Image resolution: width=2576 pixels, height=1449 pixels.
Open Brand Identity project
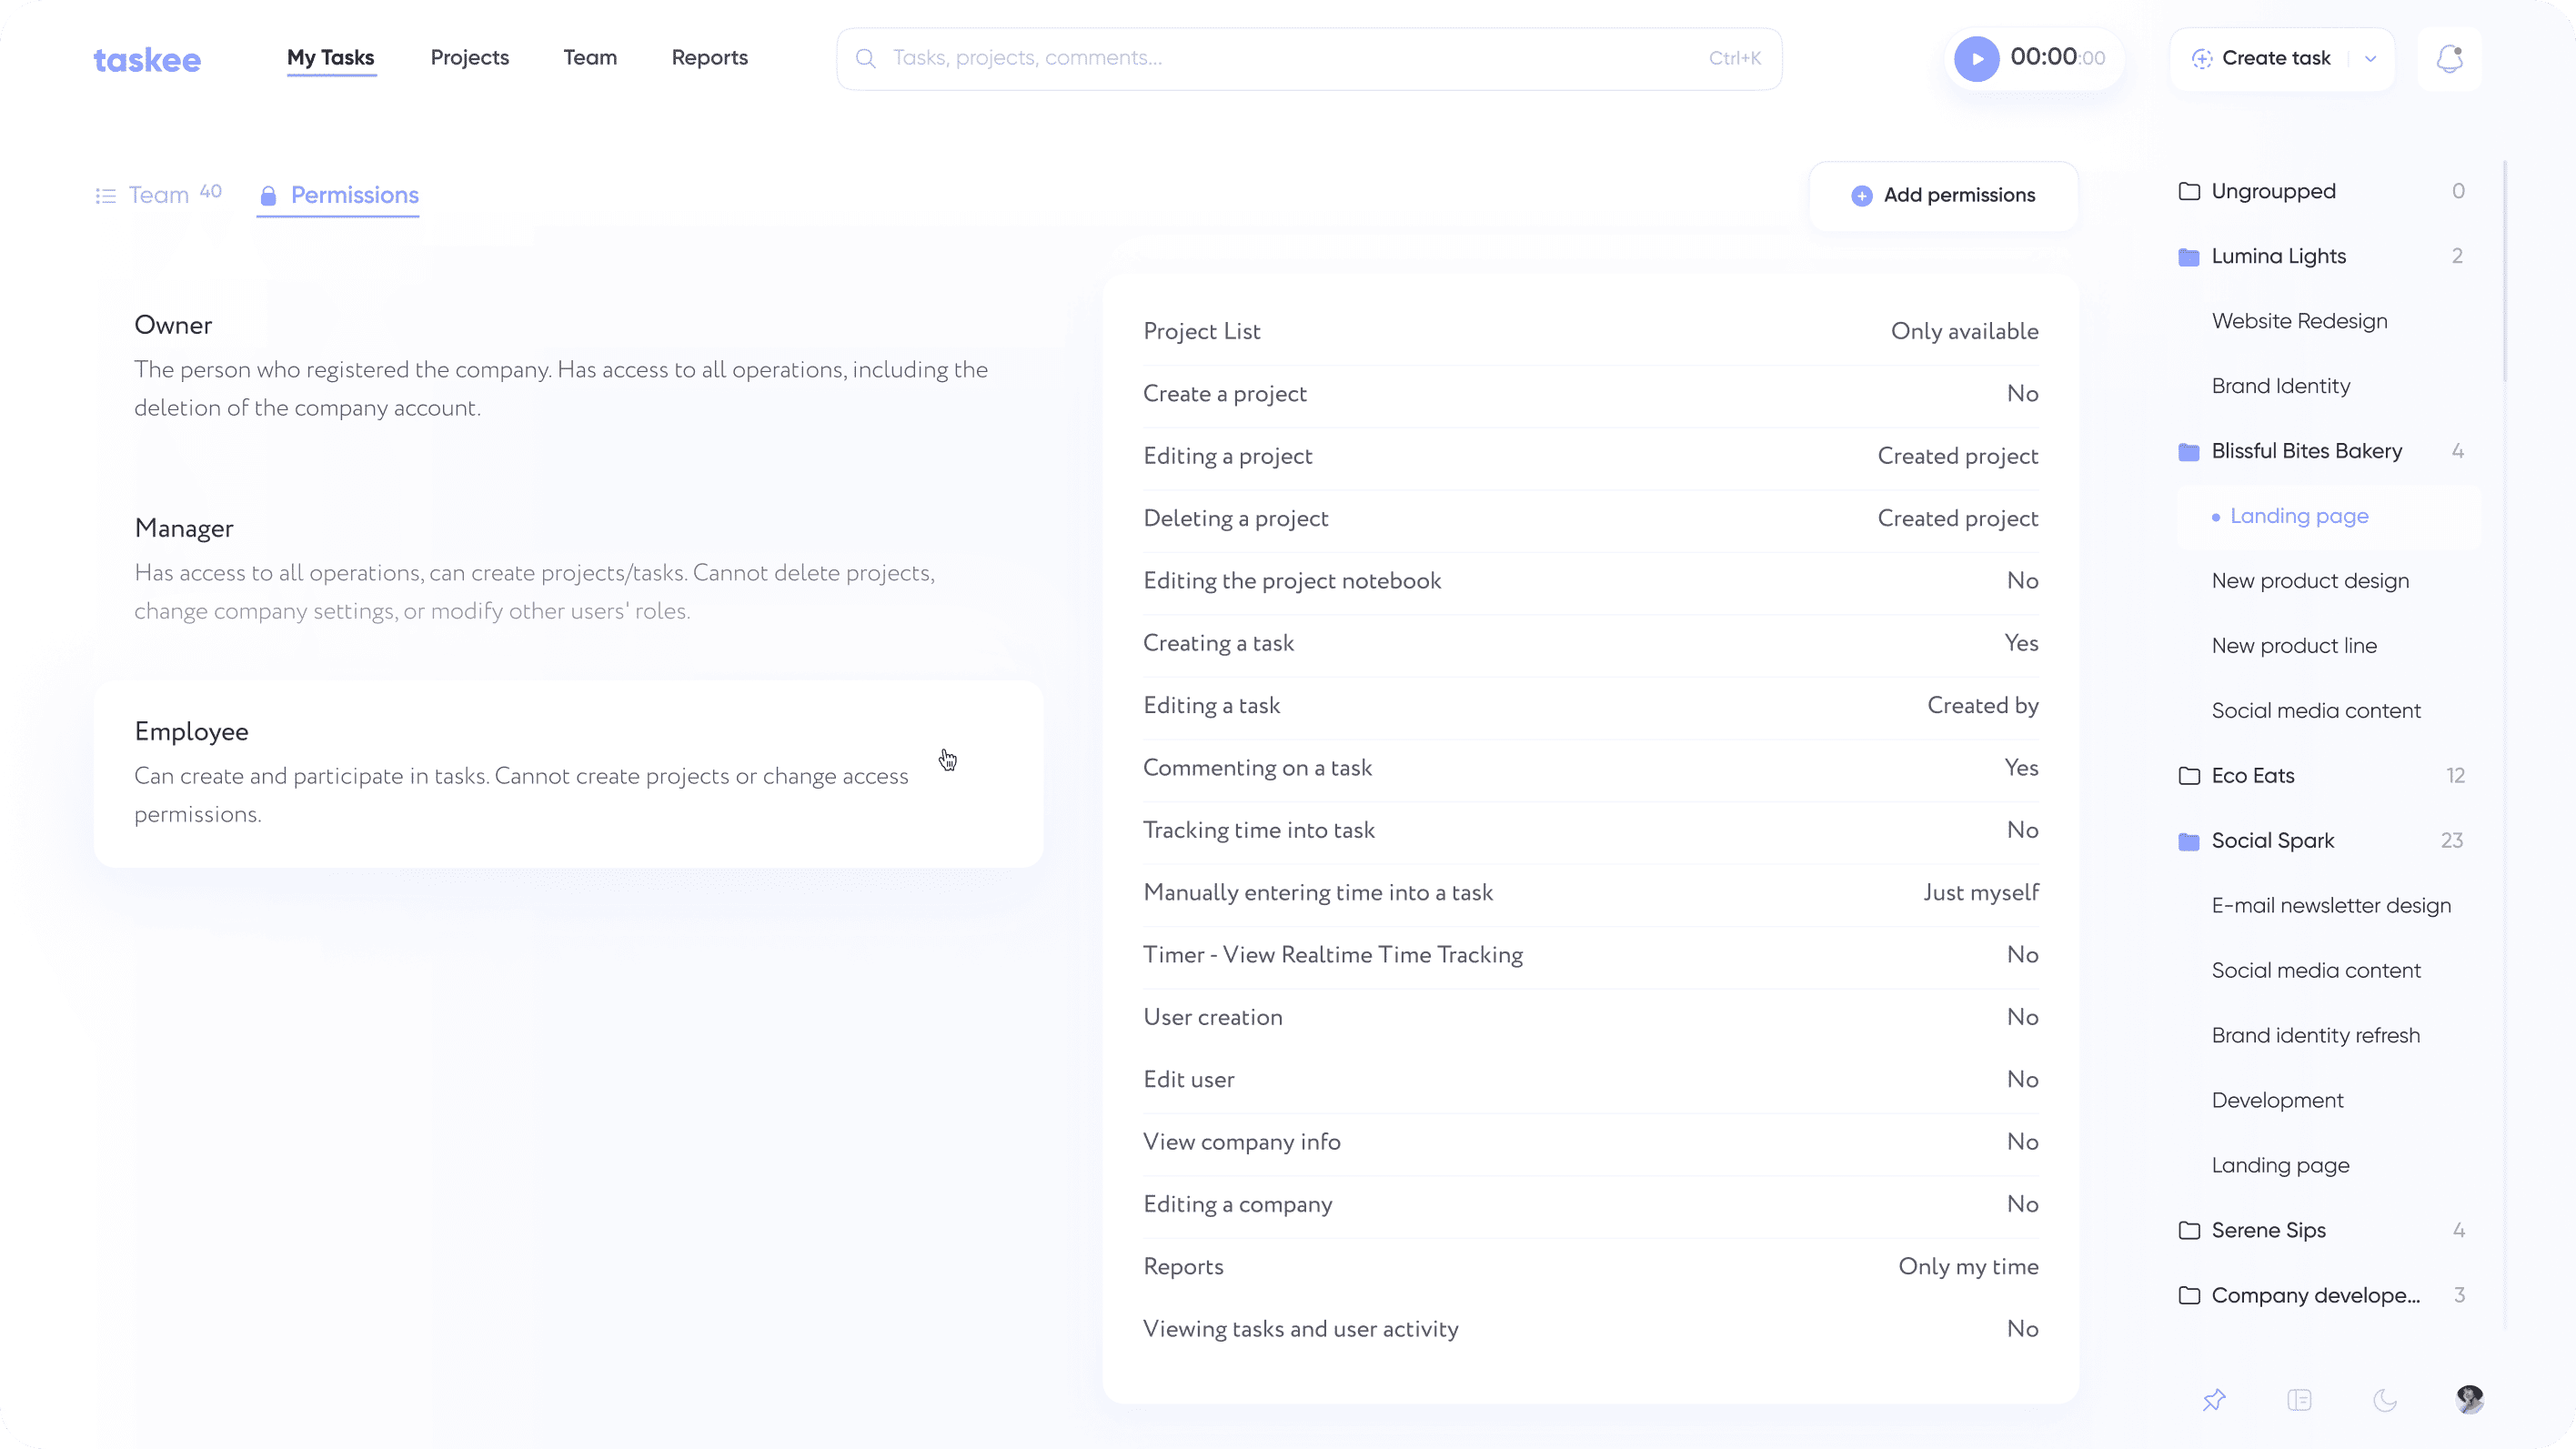point(2281,386)
